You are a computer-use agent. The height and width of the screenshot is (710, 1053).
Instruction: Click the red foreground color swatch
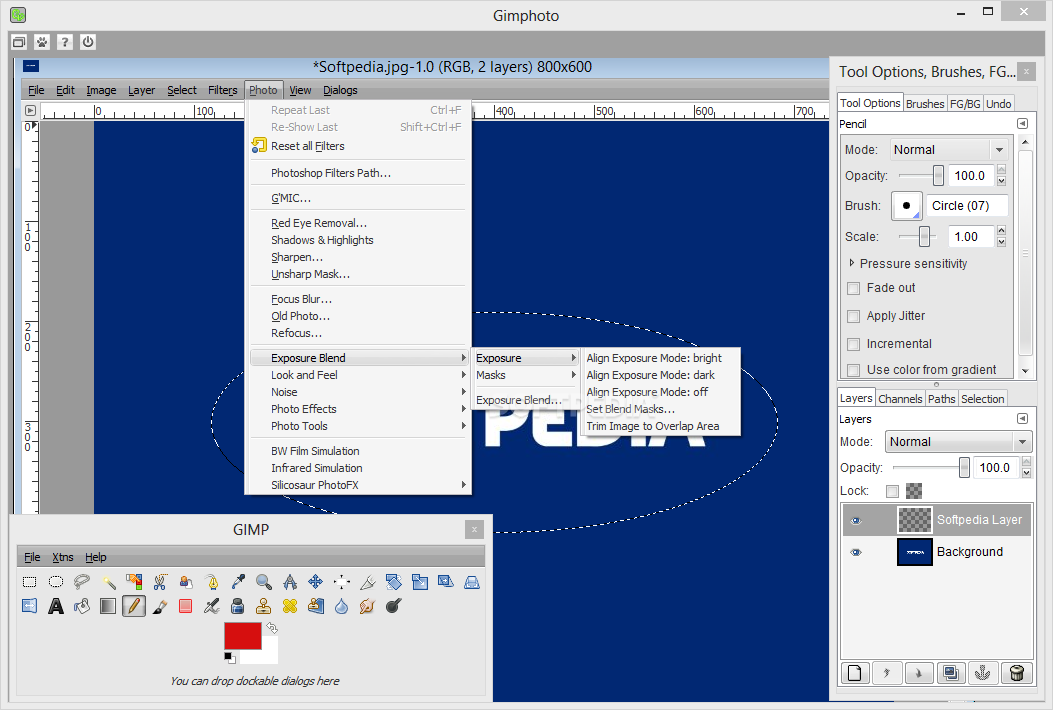(x=242, y=635)
